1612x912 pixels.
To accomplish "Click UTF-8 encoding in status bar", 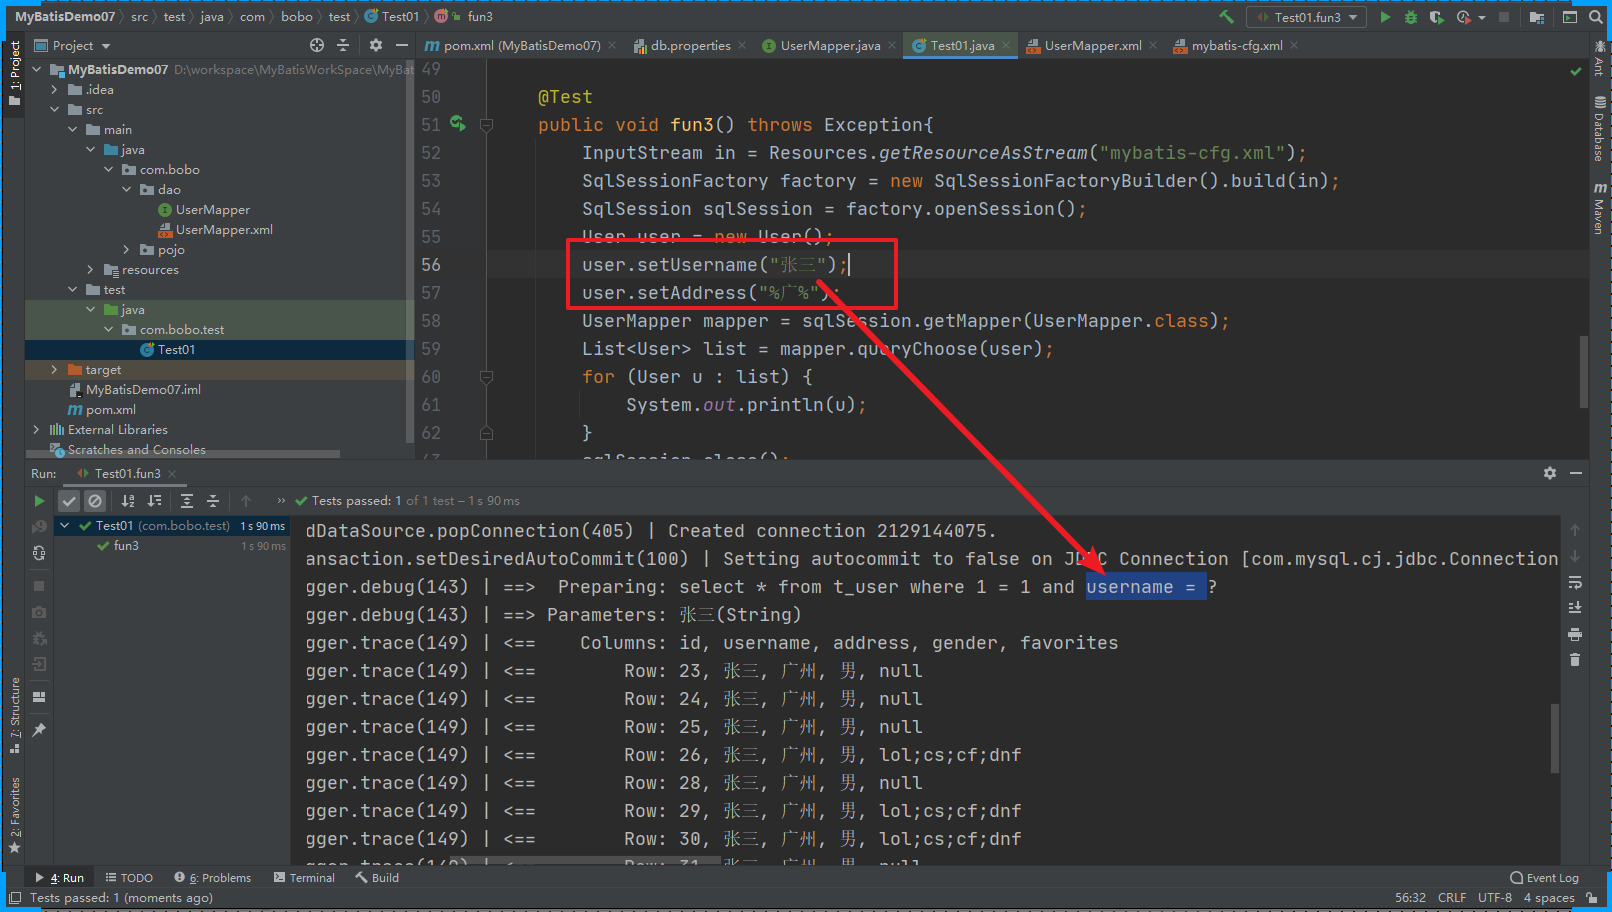I will [1495, 898].
